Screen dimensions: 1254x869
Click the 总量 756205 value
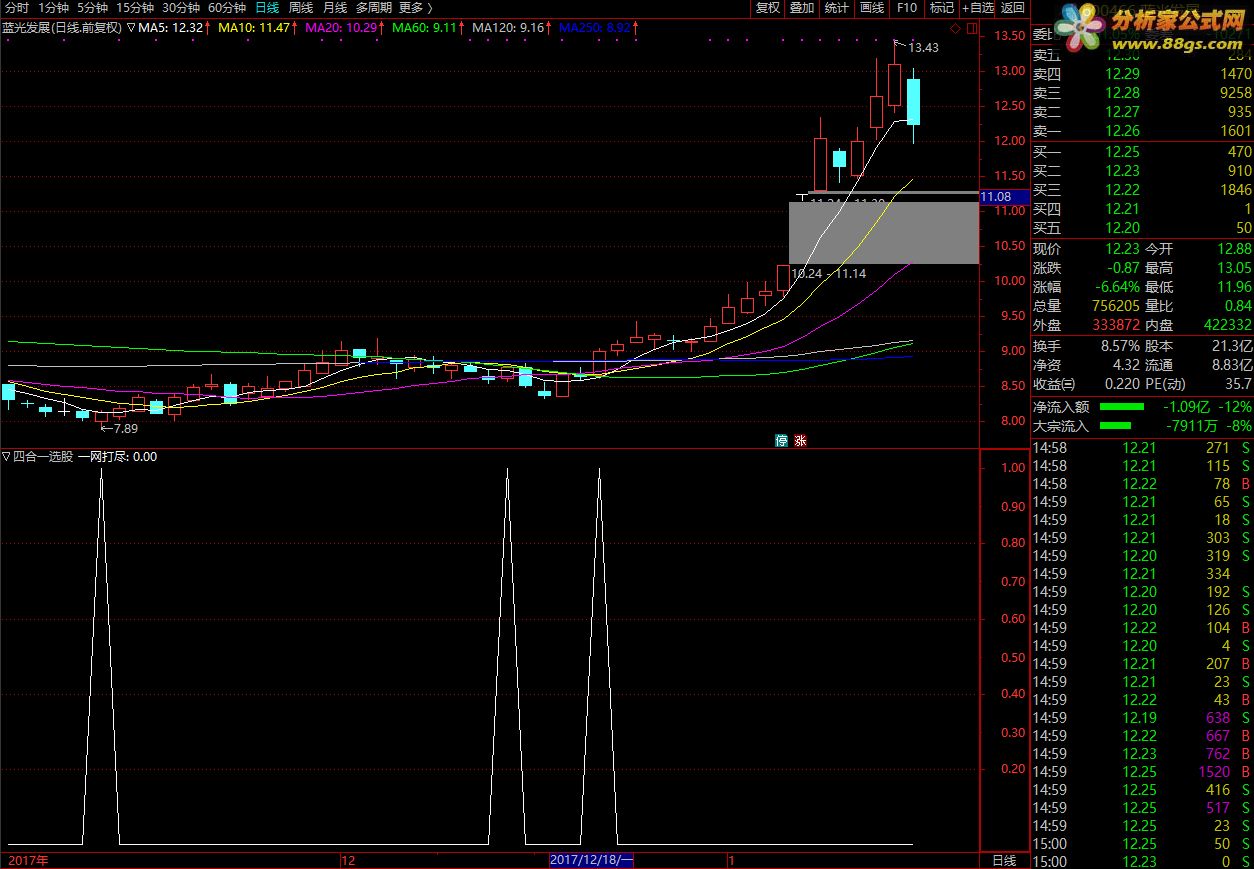(x=1115, y=306)
